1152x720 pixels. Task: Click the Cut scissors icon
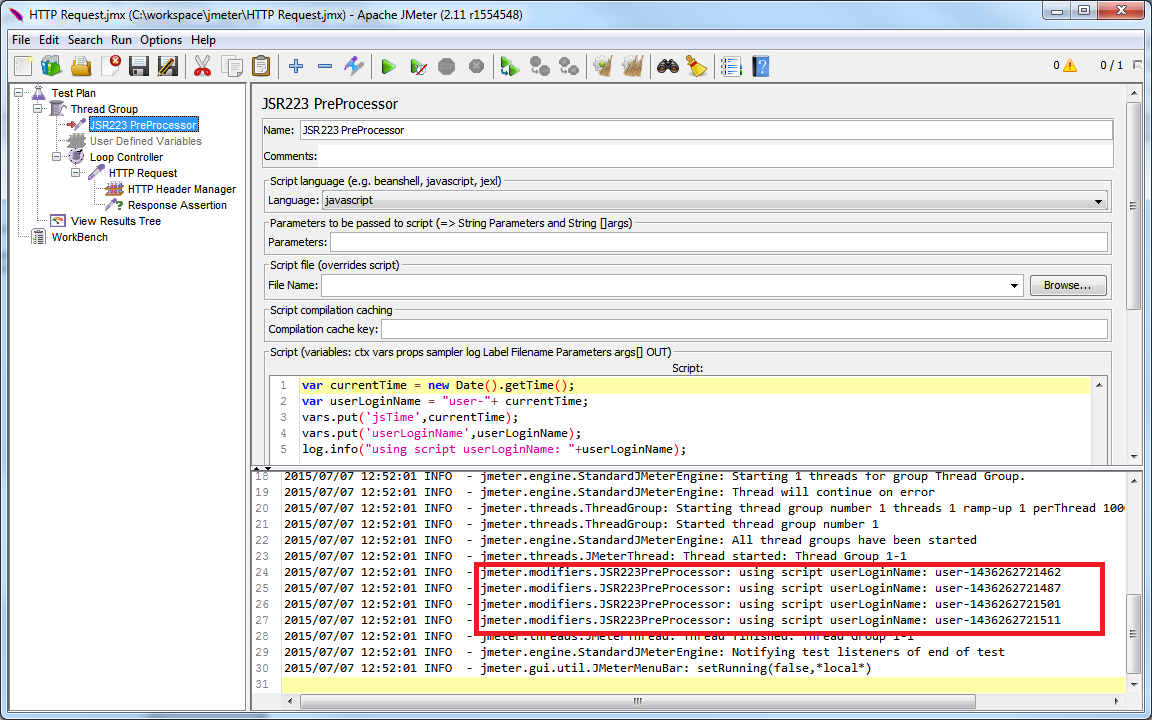point(202,67)
